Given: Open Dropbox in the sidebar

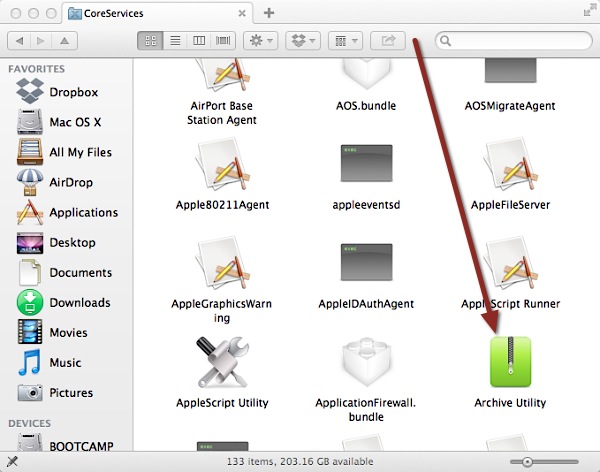Looking at the screenshot, I should tap(58, 92).
